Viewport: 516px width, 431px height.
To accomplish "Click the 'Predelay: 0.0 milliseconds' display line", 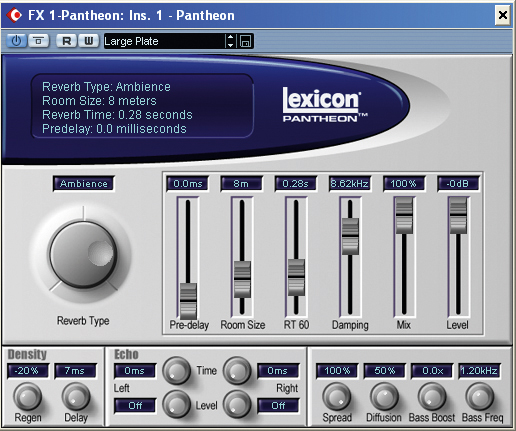I will 114,129.
